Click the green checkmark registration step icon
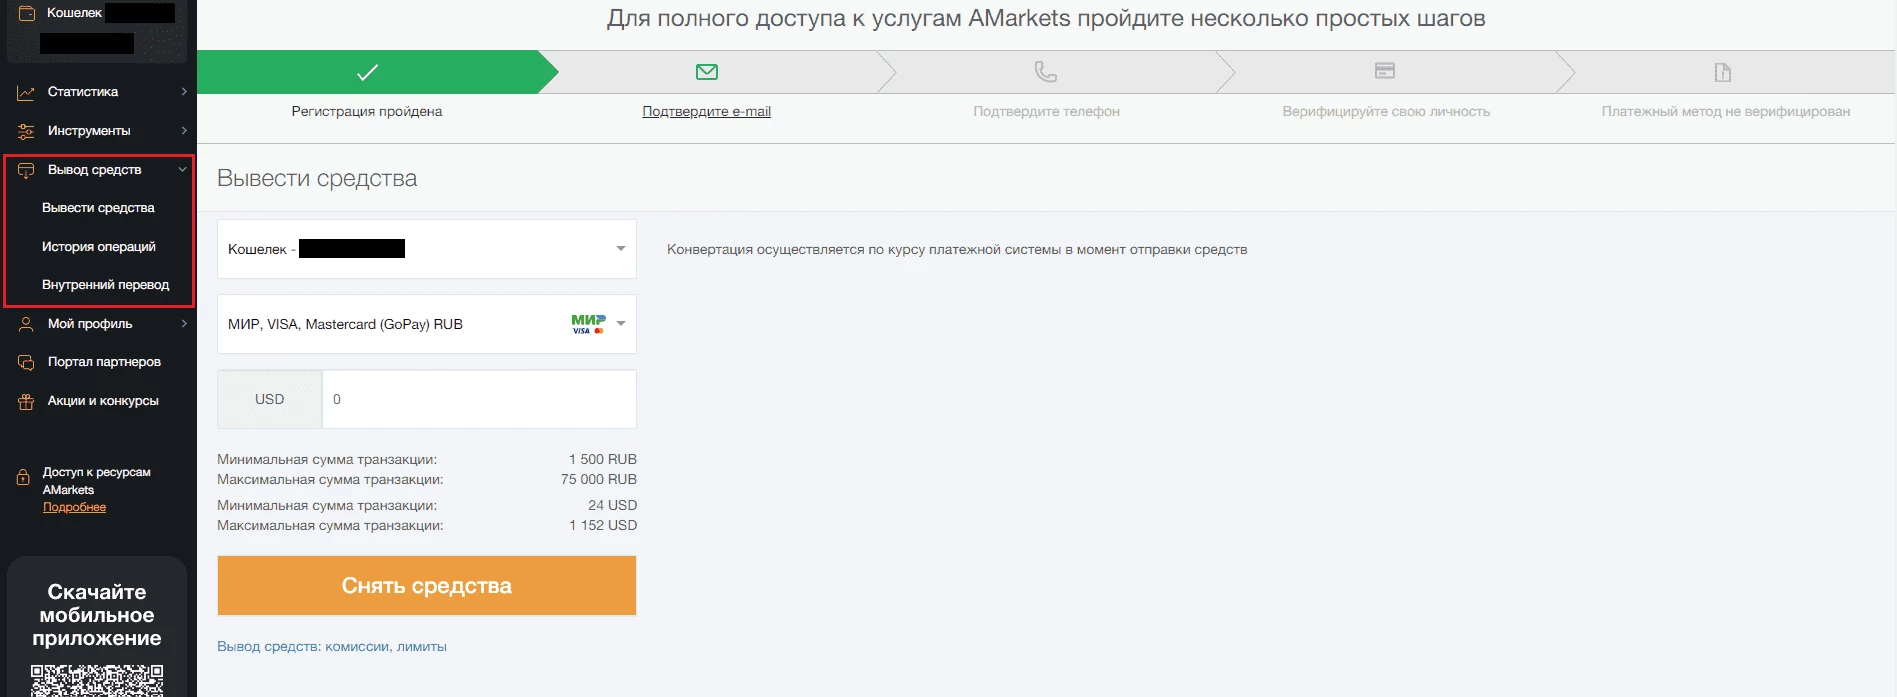Viewport: 1897px width, 697px height. click(x=367, y=72)
